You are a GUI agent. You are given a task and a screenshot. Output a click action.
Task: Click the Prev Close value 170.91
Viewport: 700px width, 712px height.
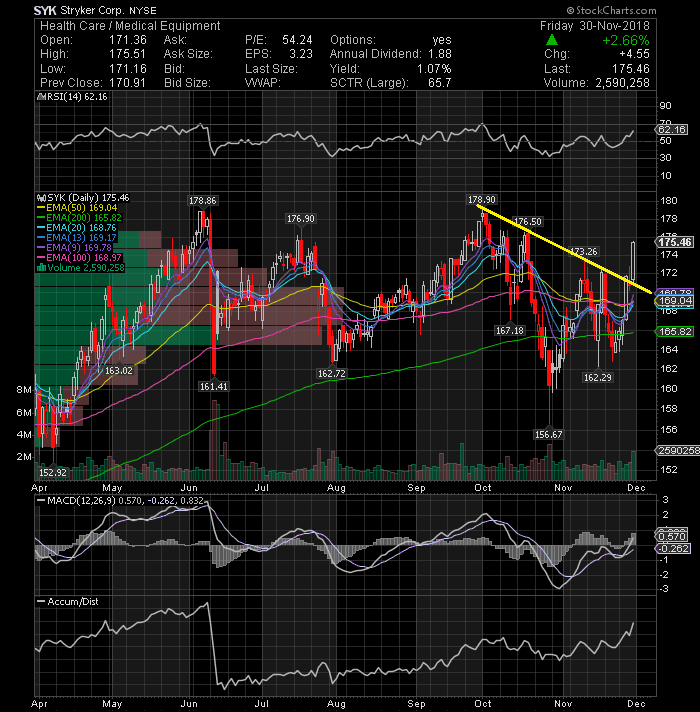click(x=128, y=83)
